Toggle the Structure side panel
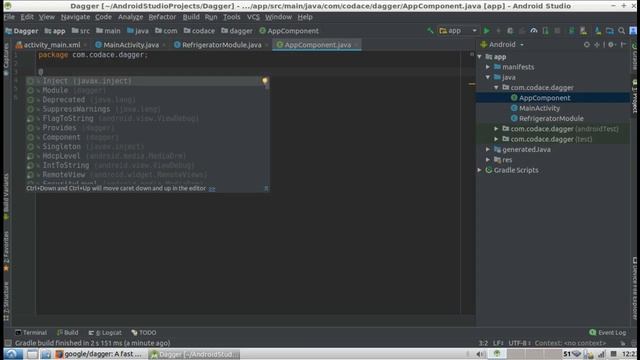The image size is (640, 360). (6, 302)
